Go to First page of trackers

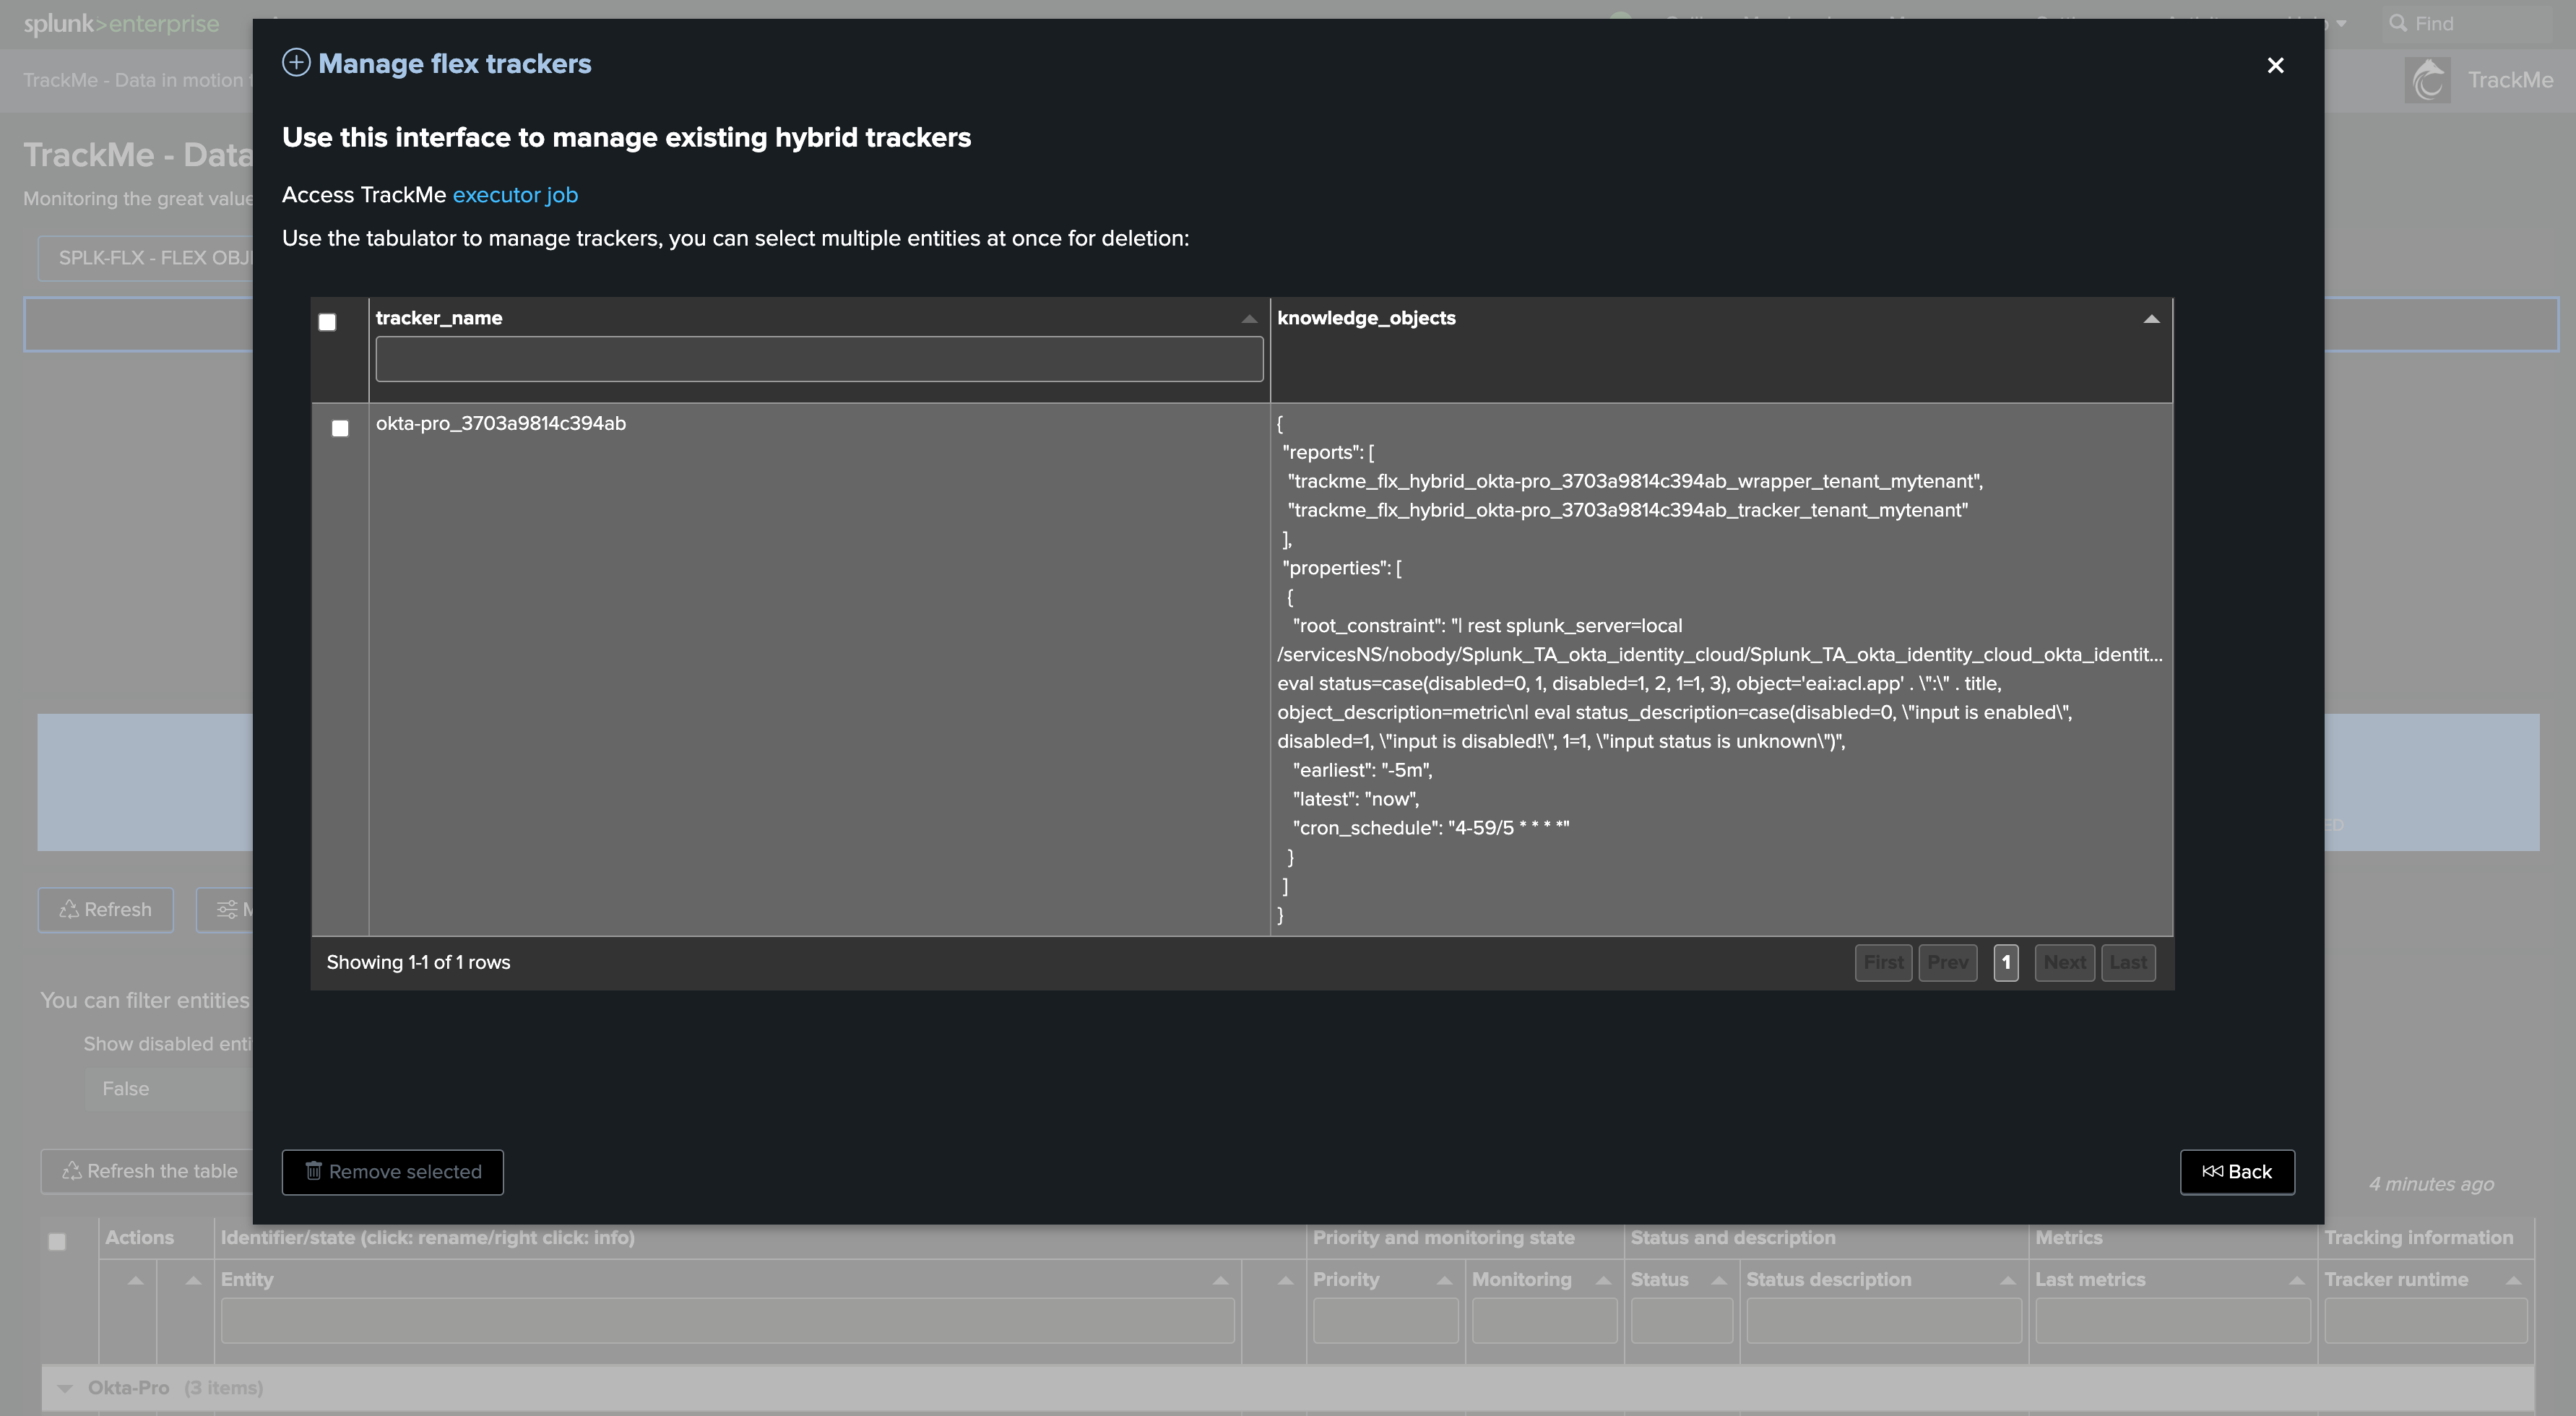[1883, 963]
